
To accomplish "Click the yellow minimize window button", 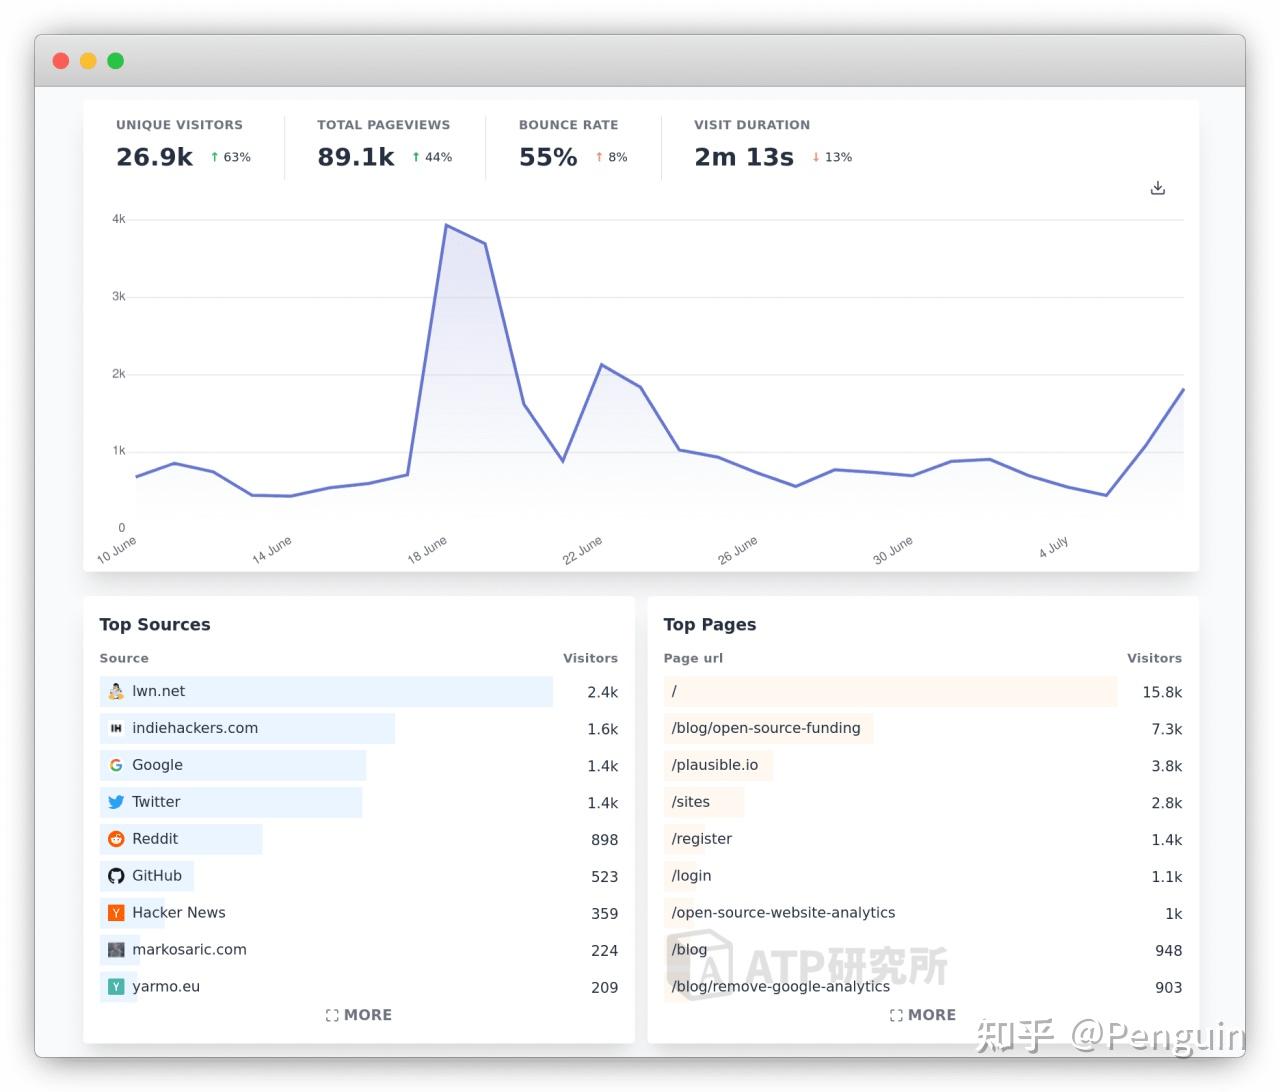I will point(88,61).
